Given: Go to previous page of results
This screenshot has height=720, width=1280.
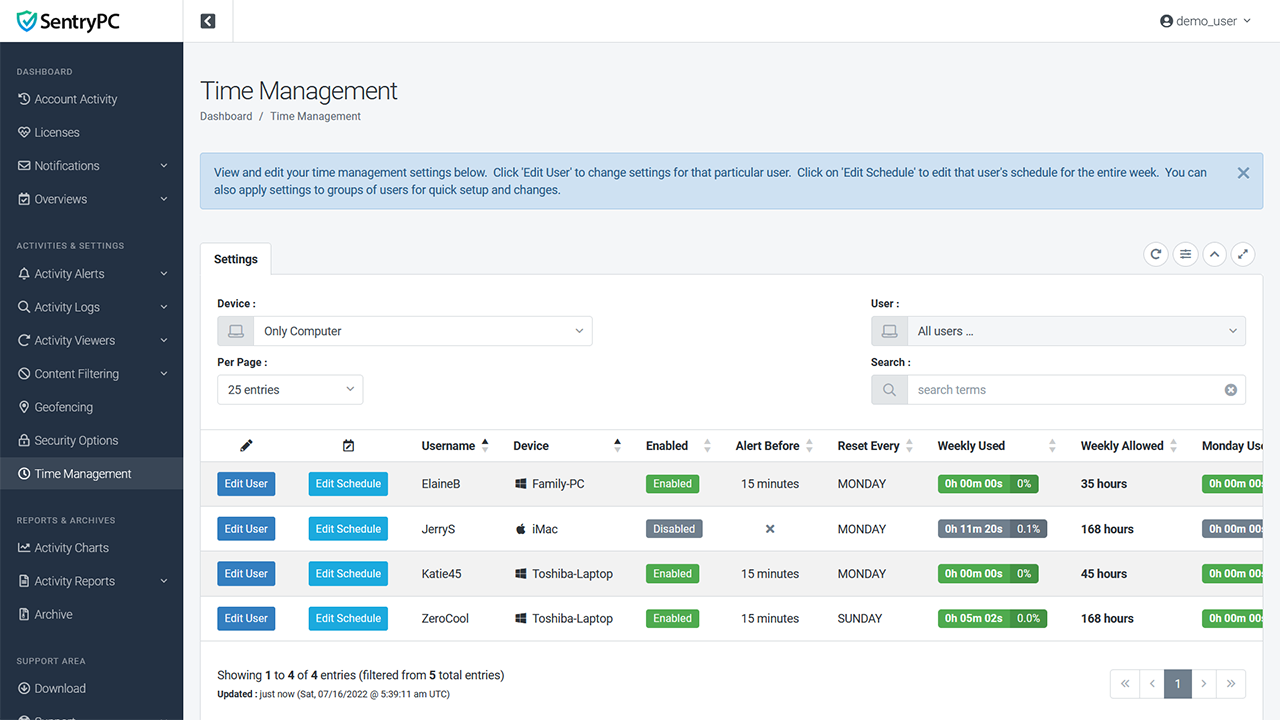Looking at the screenshot, I should point(1152,684).
